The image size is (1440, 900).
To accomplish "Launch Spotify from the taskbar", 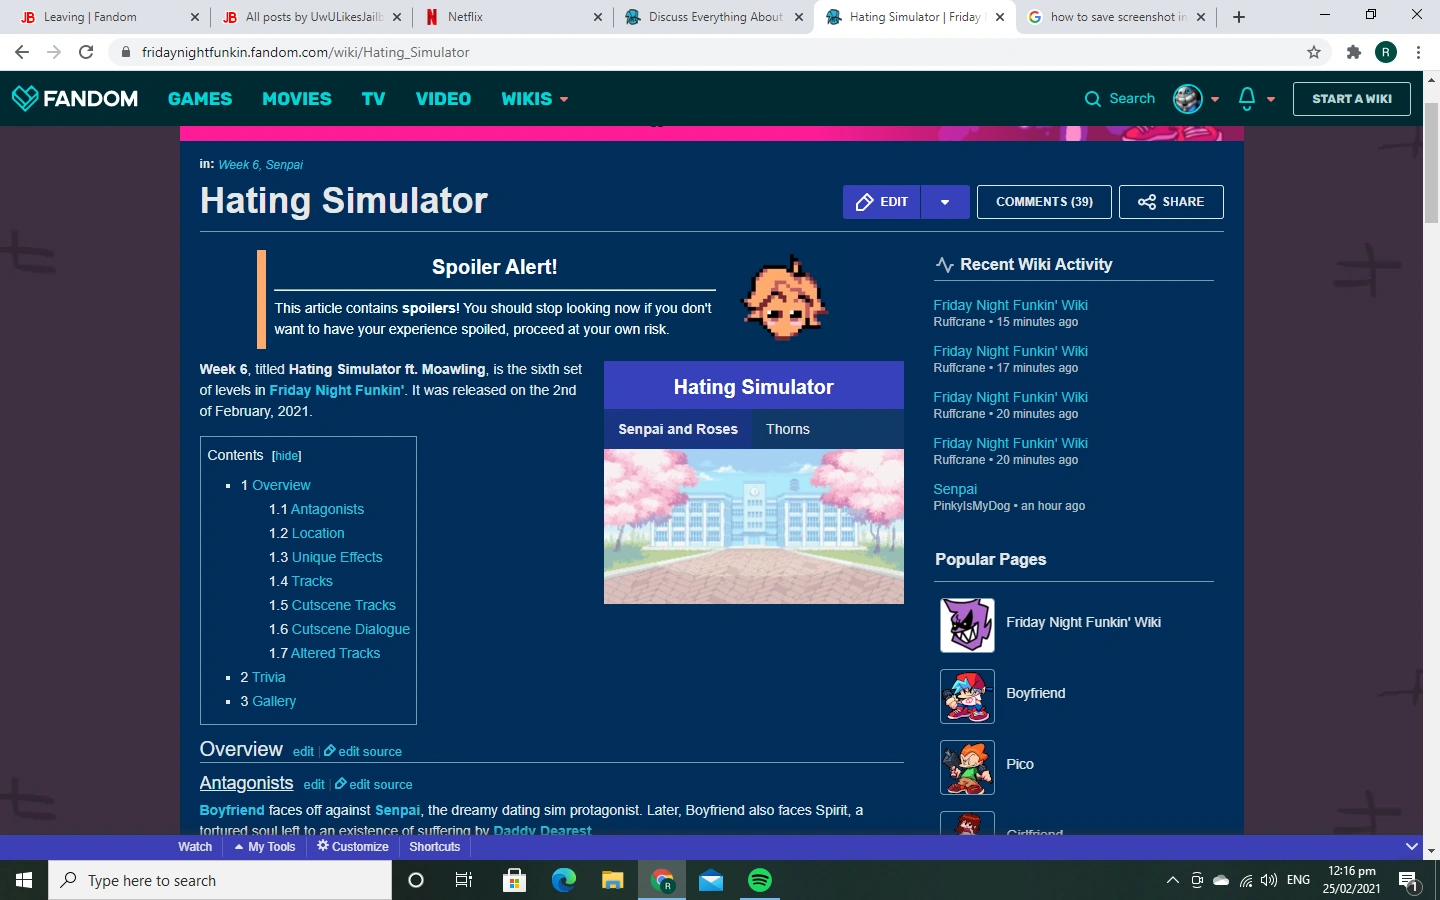I will [x=760, y=880].
